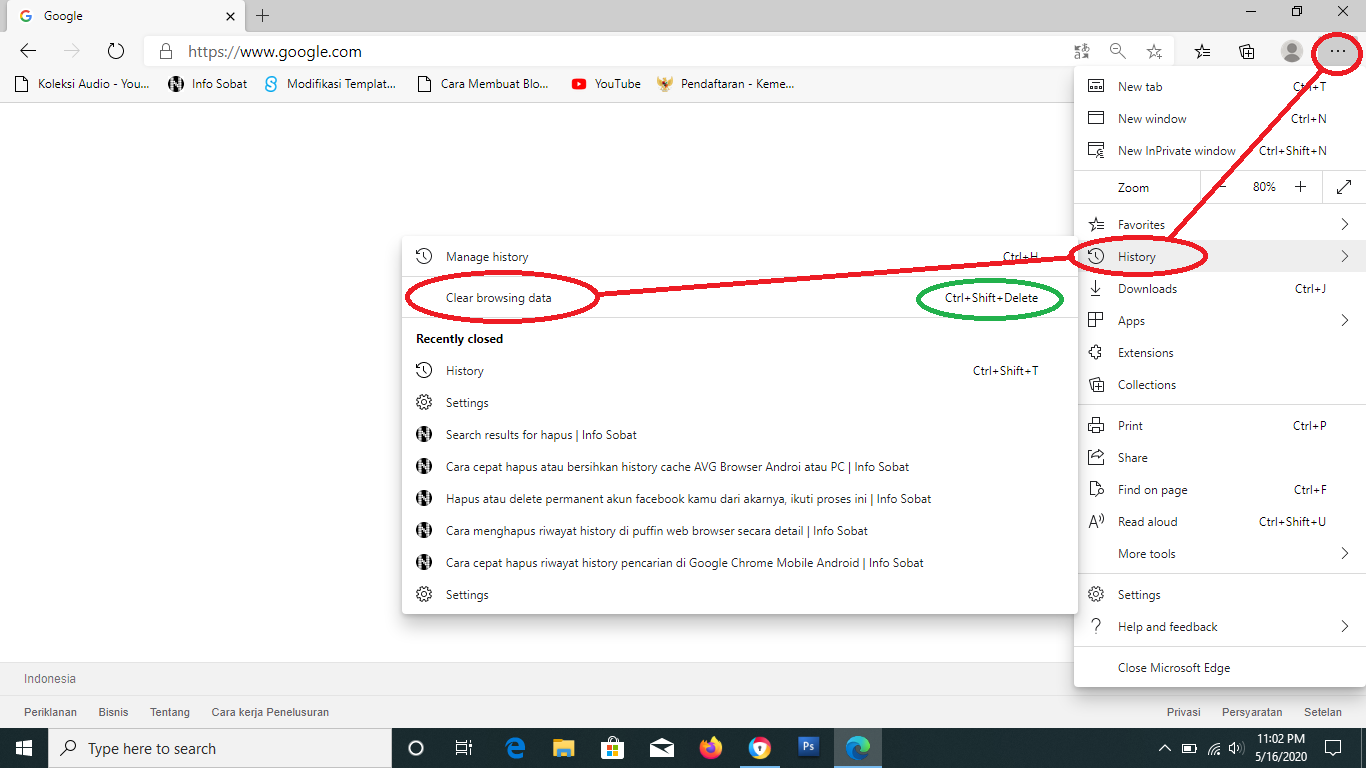1366x768 pixels.
Task: Expand More tools submenu
Action: click(x=1219, y=554)
